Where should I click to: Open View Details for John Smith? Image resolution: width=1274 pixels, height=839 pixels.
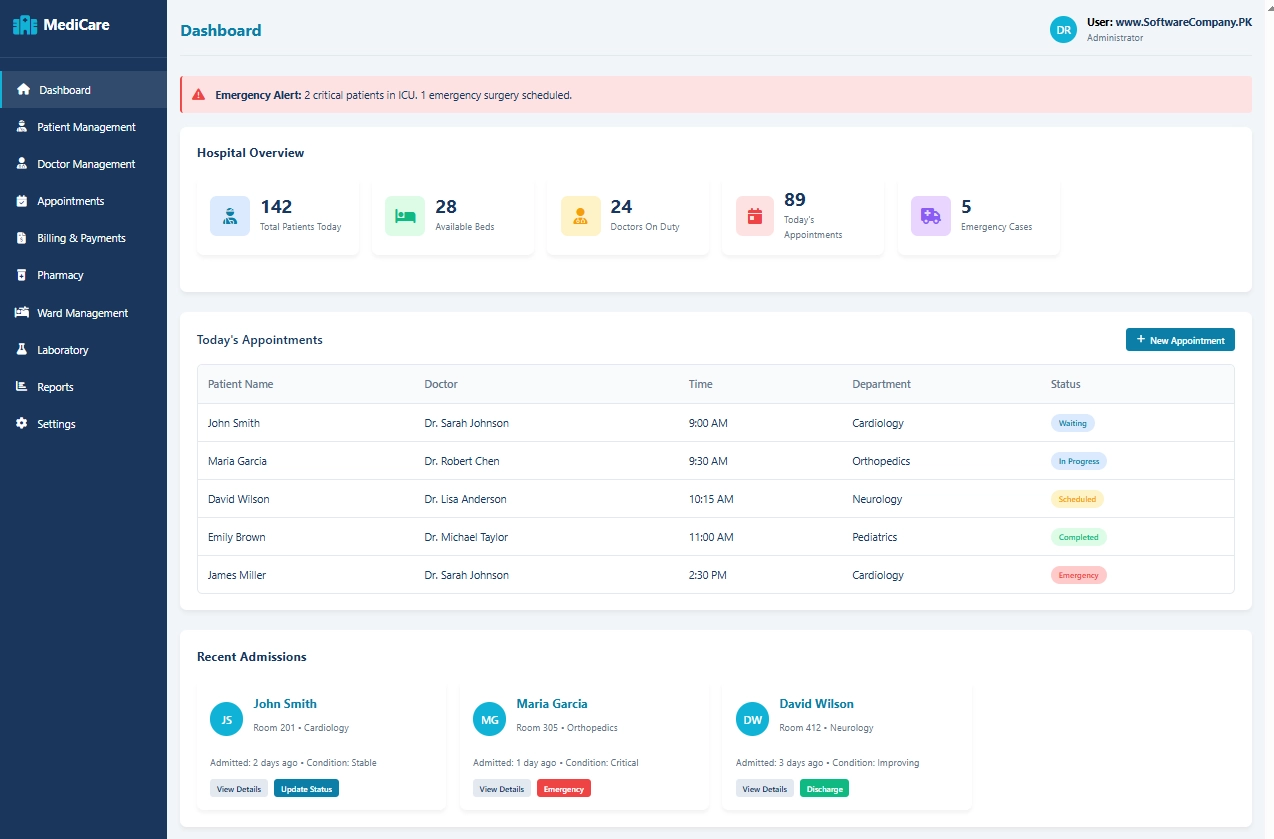click(239, 788)
